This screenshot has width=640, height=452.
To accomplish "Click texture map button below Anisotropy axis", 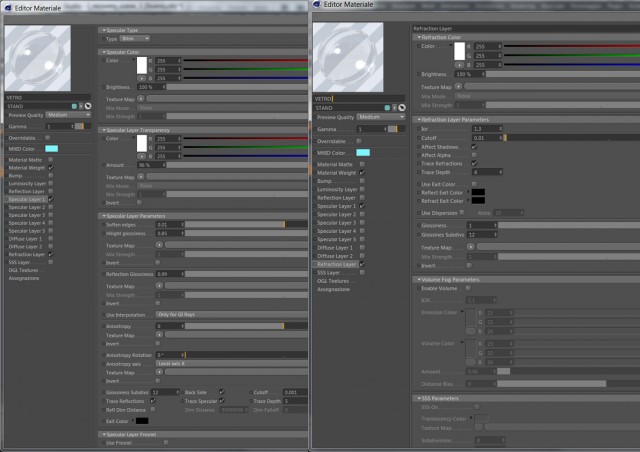I will pyautogui.click(x=159, y=372).
